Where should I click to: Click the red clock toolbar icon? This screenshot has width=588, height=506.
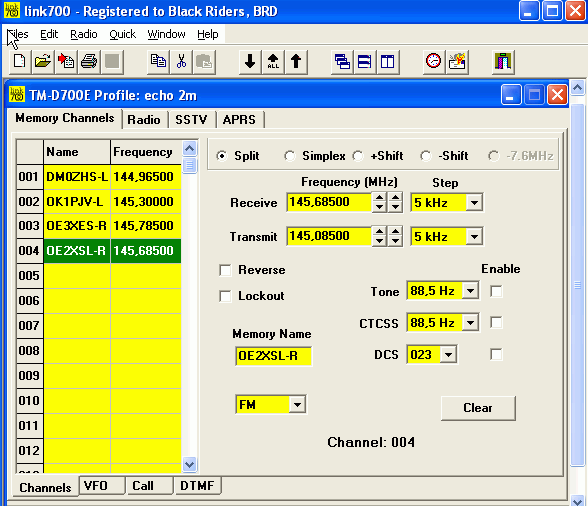coord(434,62)
